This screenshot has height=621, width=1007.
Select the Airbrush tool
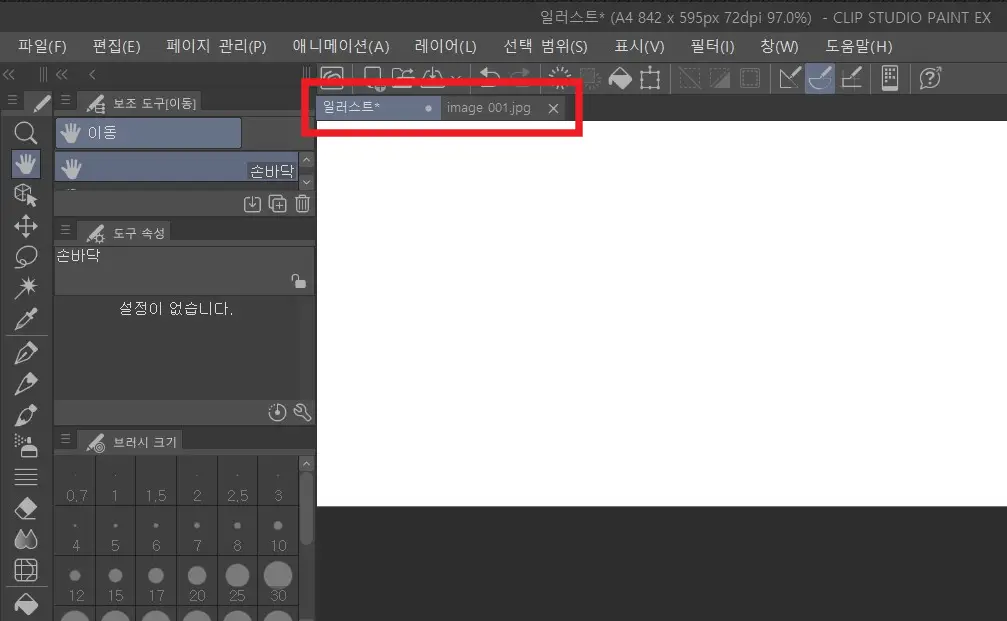point(26,444)
